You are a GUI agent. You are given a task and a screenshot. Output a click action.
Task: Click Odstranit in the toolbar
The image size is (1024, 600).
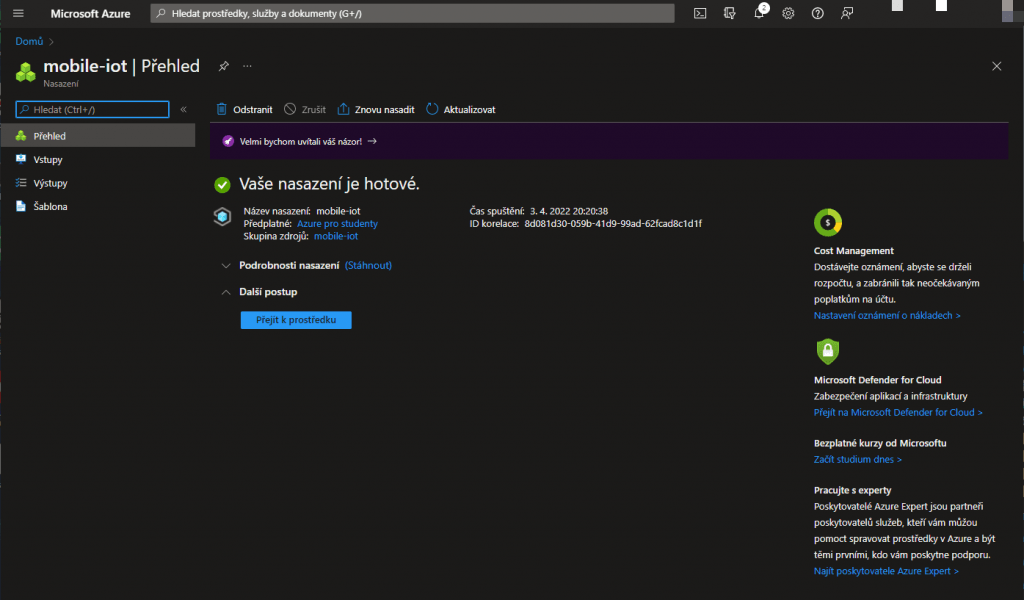(244, 109)
